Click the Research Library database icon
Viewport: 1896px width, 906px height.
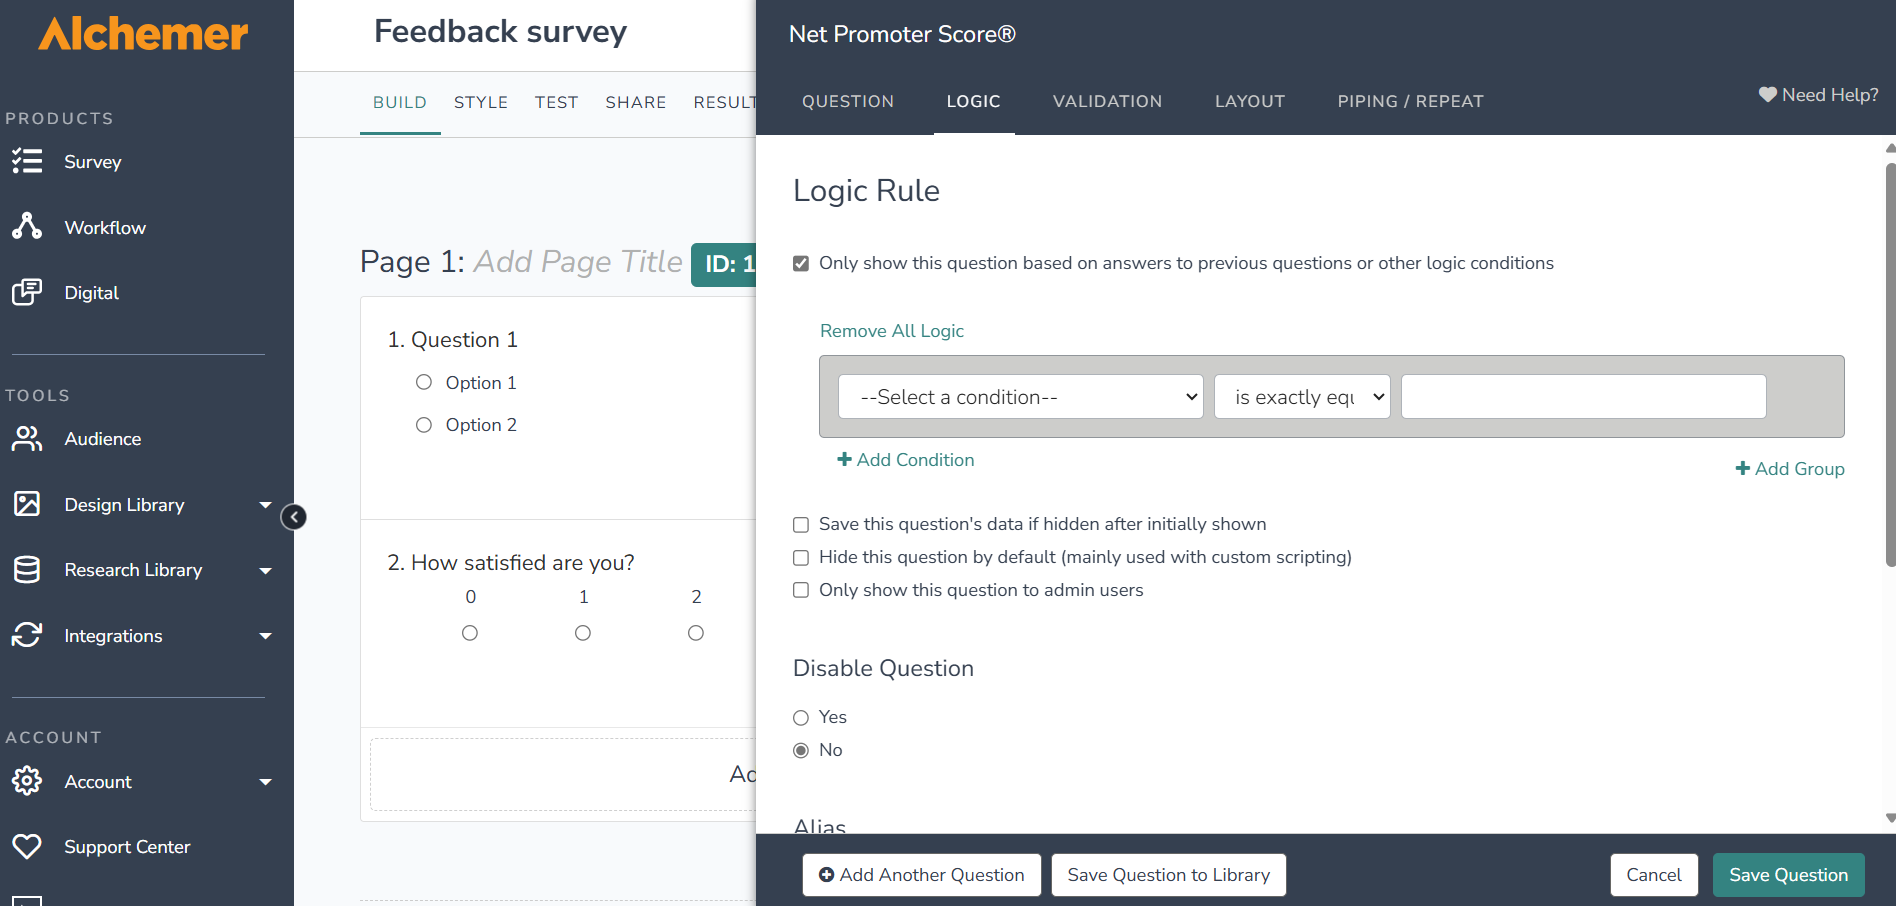[27, 569]
